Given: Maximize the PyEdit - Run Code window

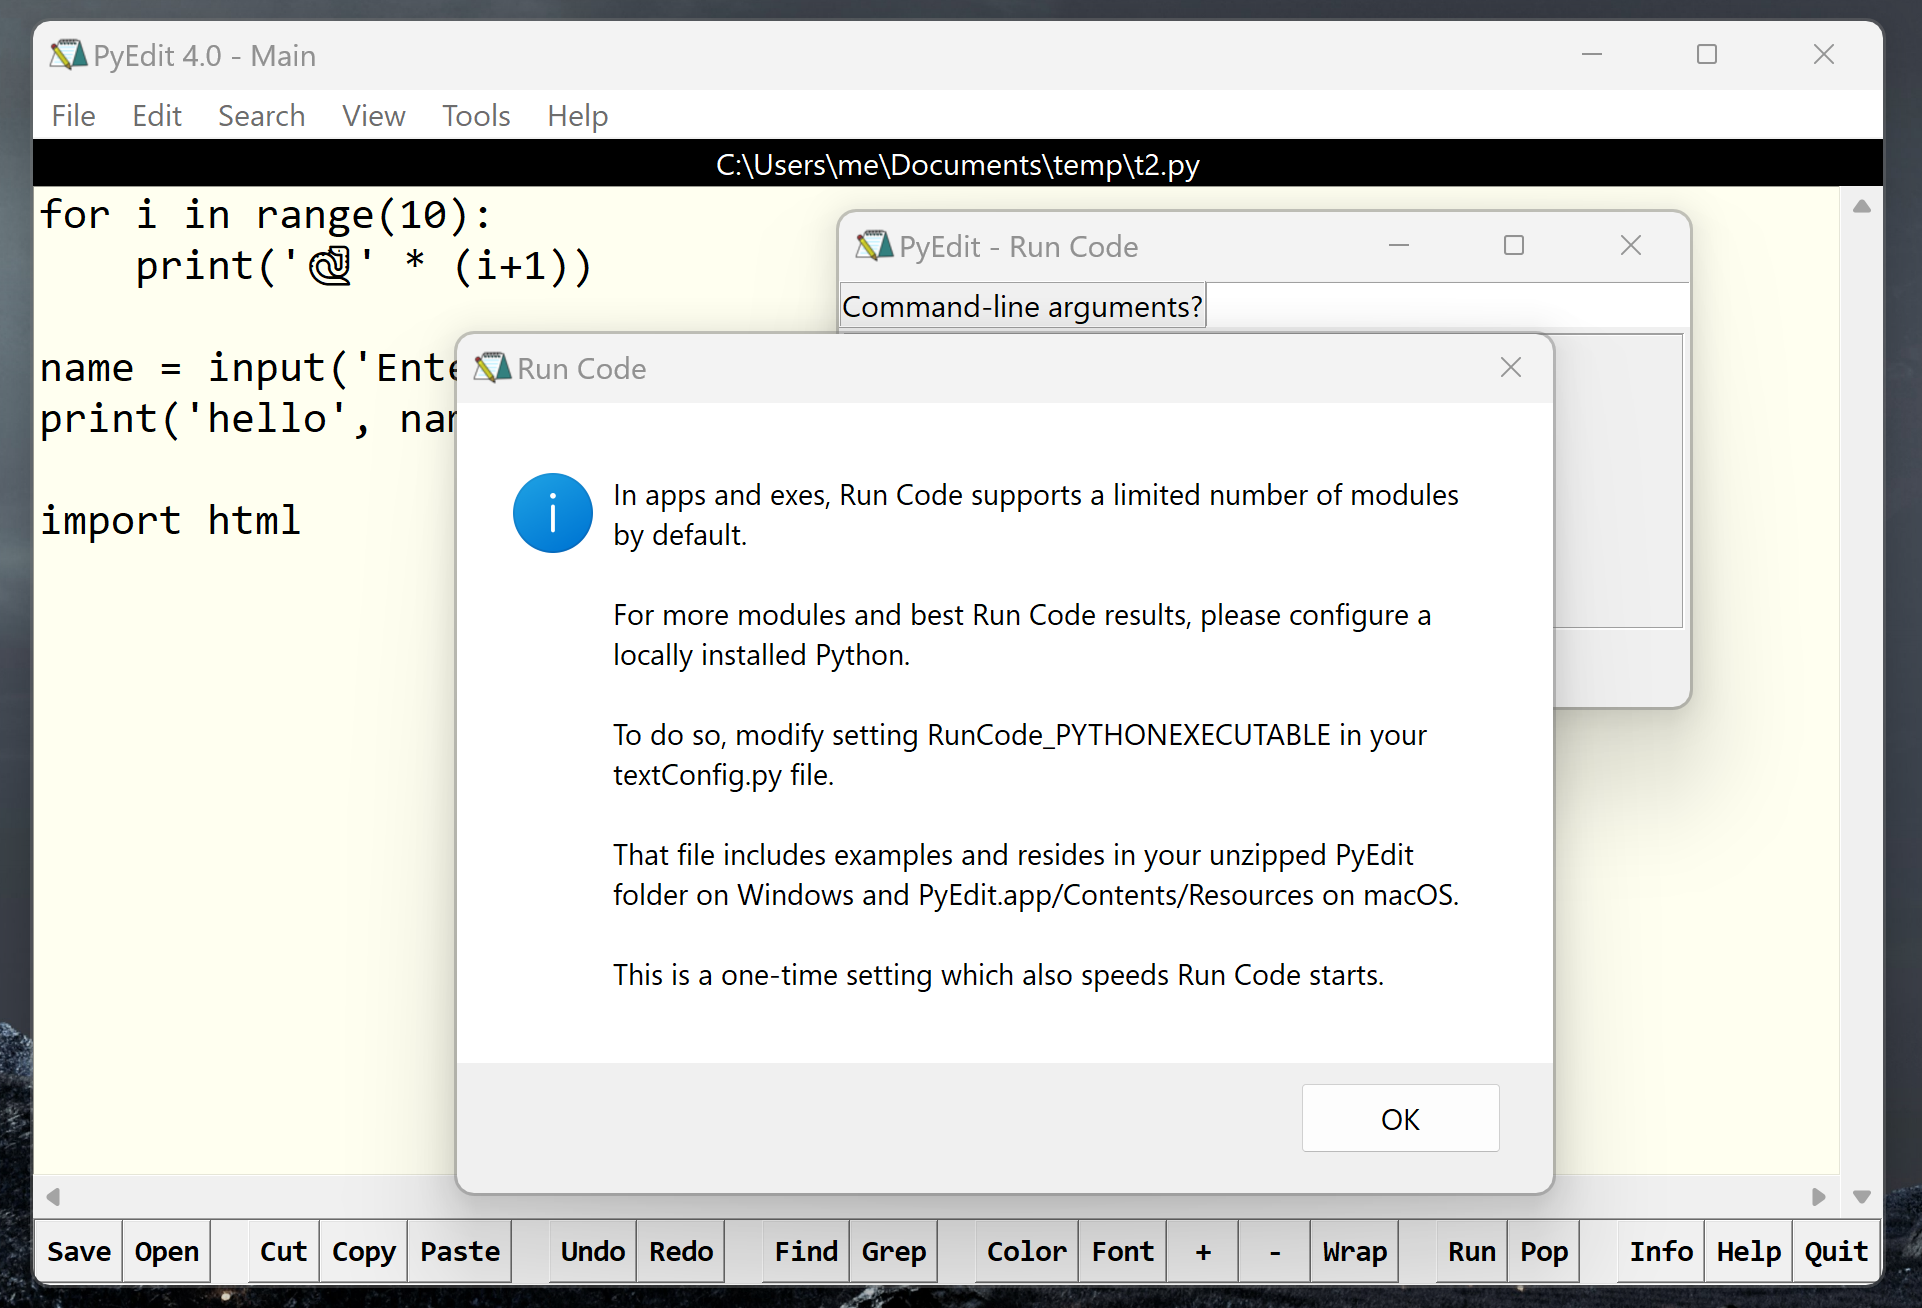Looking at the screenshot, I should click(x=1514, y=245).
